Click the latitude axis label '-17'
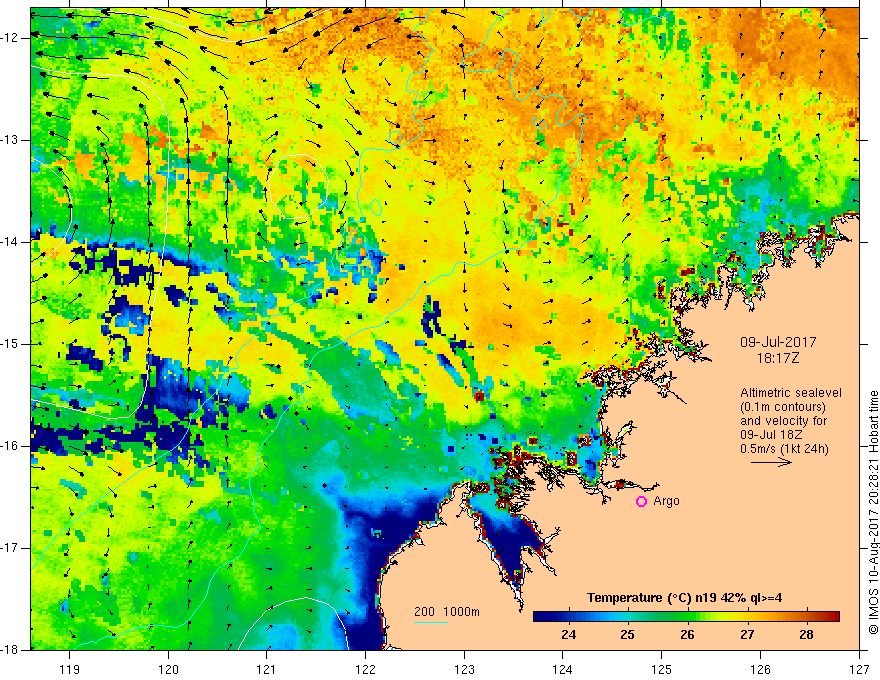This screenshot has width=880, height=680. (x=10, y=548)
